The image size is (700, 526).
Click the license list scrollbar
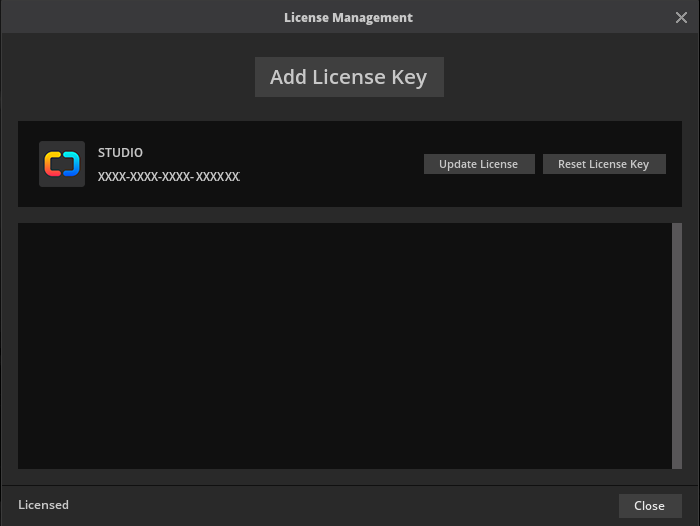[677, 346]
